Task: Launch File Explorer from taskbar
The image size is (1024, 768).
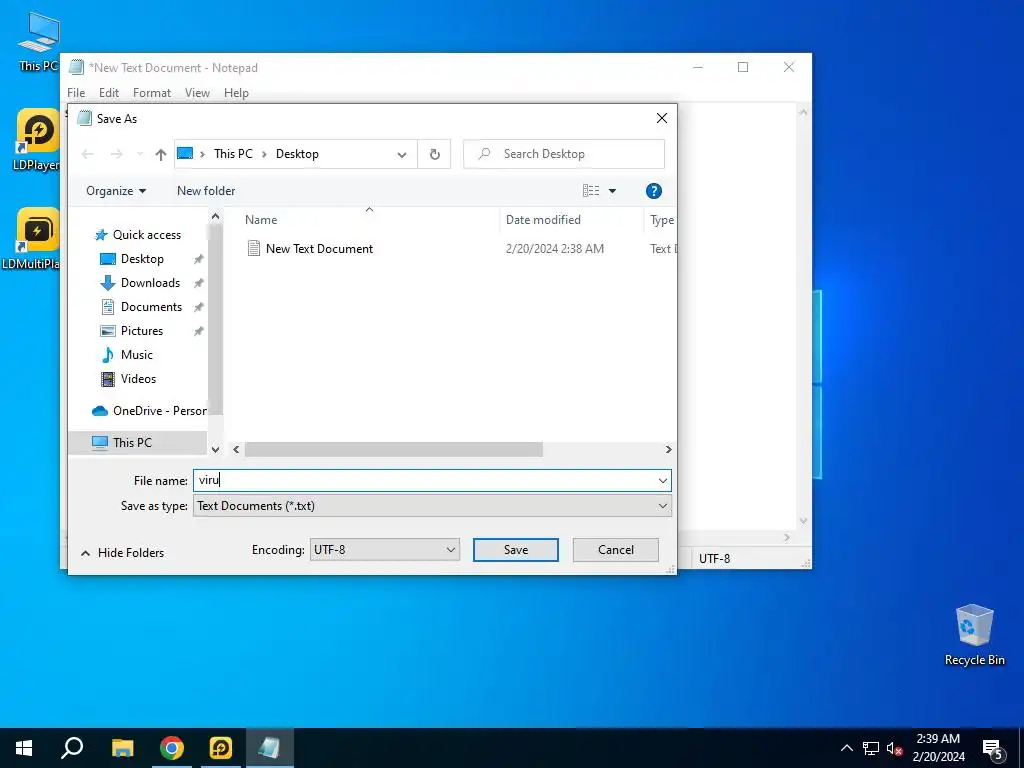Action: [122, 748]
